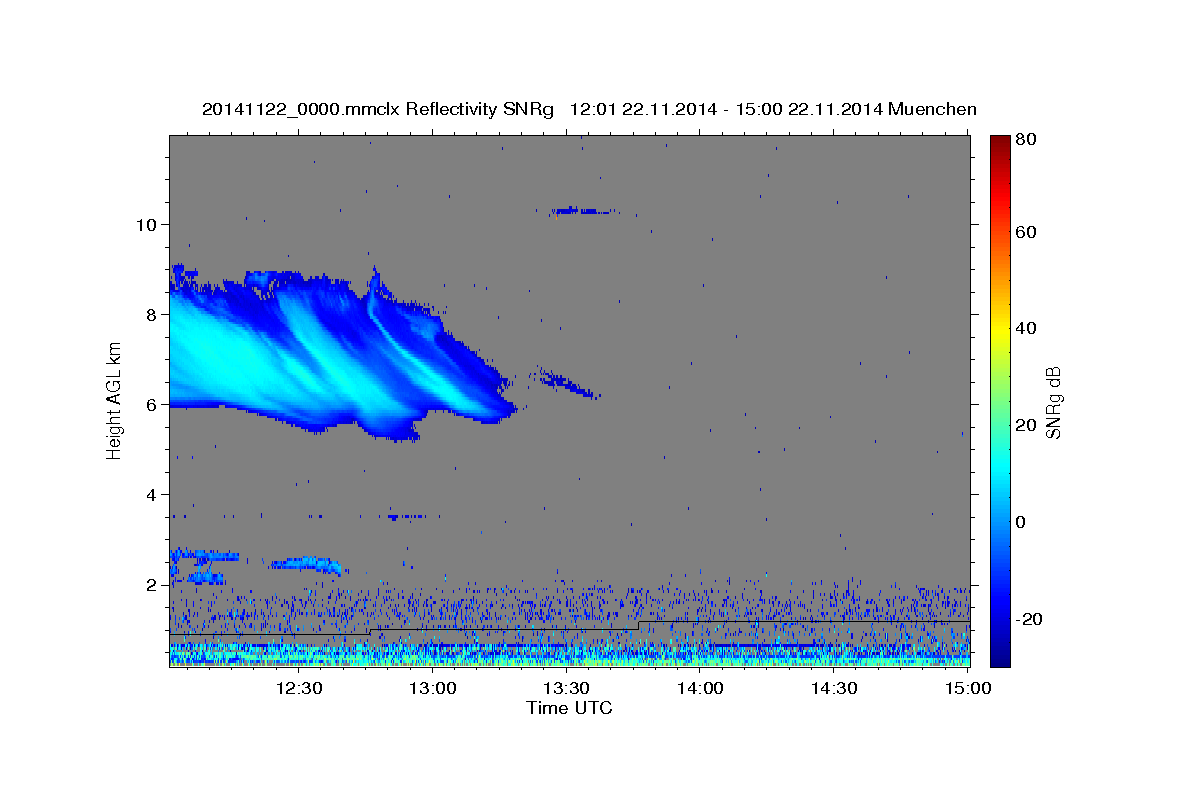Viewport: 1200px width, 800px height.
Task: Click the plot title text at top
Action: 589,109
